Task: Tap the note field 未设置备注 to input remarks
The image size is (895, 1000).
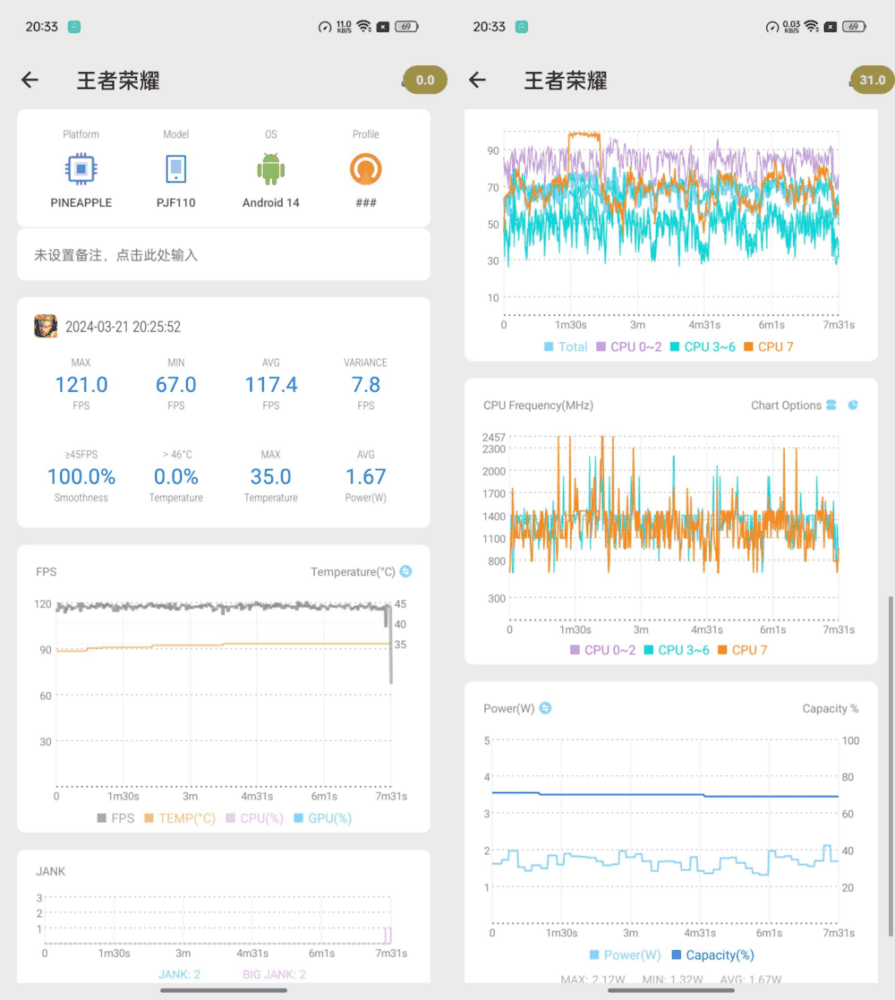Action: pos(223,254)
